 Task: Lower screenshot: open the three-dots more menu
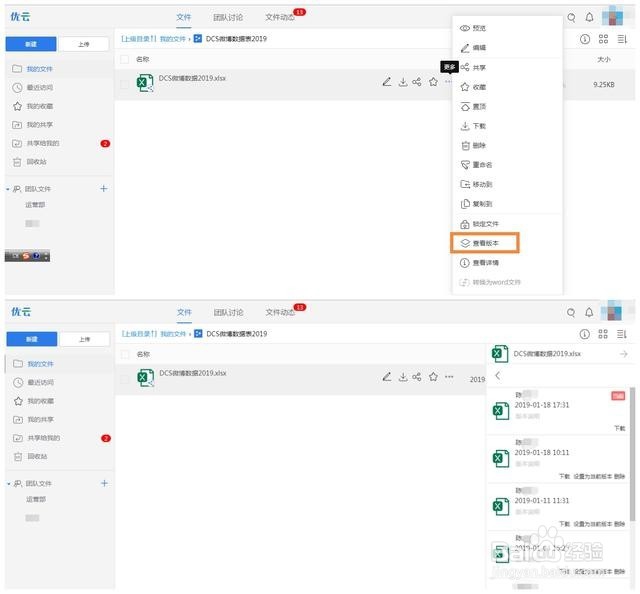[449, 377]
